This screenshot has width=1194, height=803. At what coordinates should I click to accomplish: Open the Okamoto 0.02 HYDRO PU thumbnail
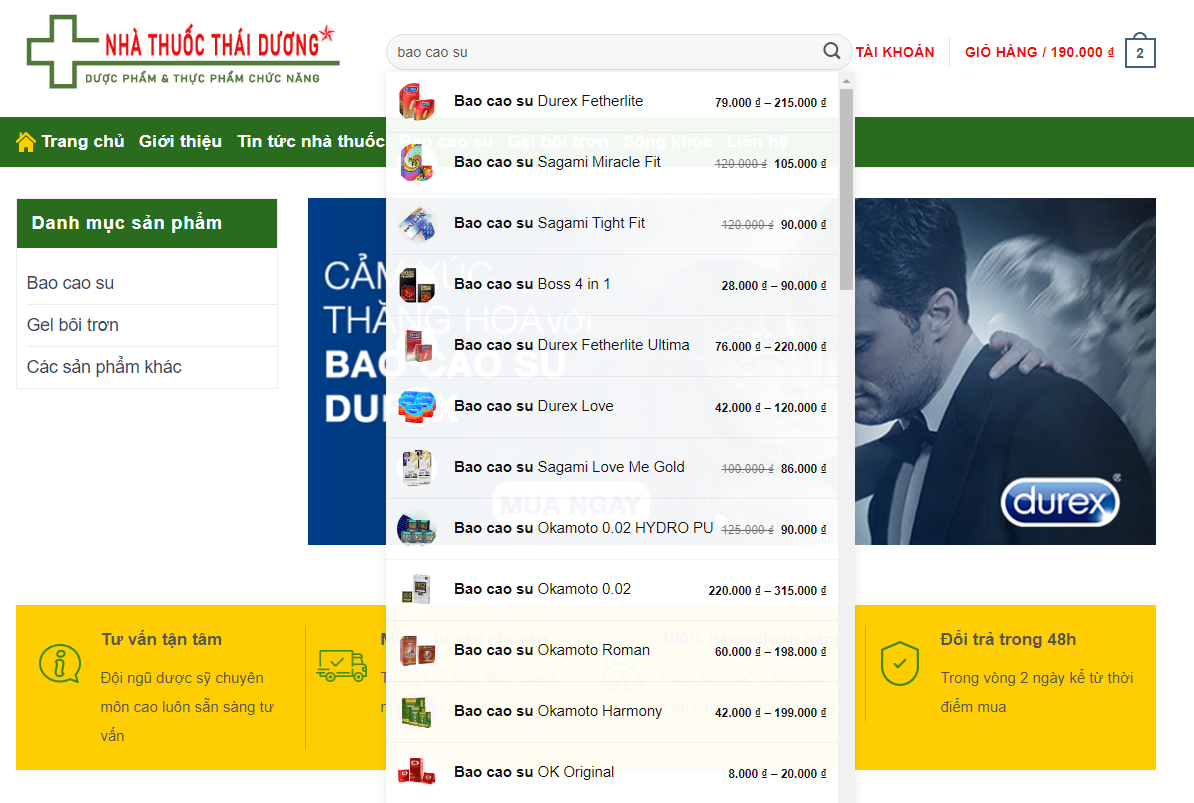point(417,528)
